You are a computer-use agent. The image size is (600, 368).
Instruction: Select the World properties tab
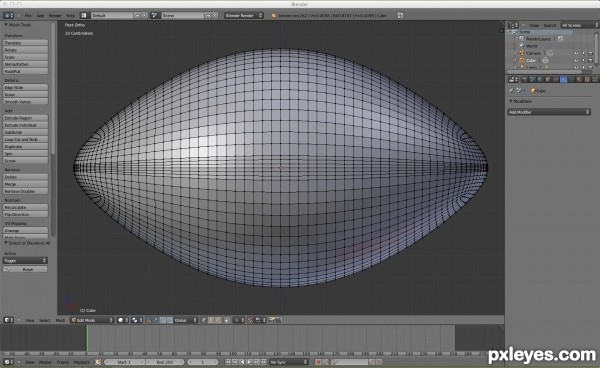540,80
